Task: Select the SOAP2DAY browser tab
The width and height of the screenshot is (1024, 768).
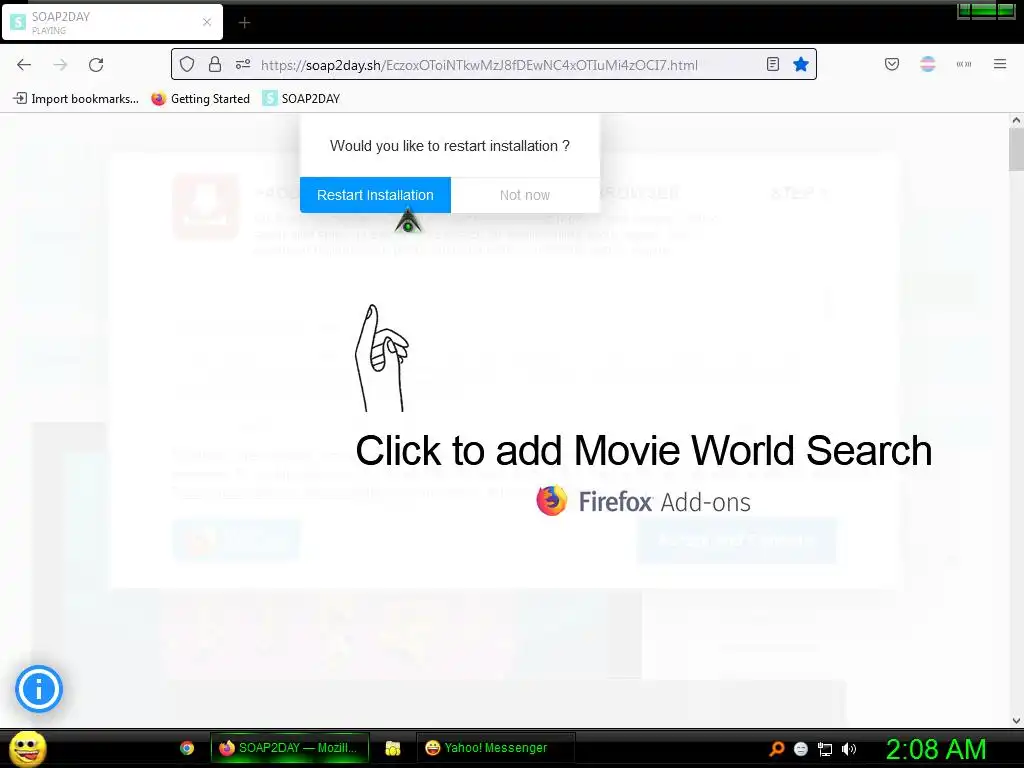Action: coord(112,22)
